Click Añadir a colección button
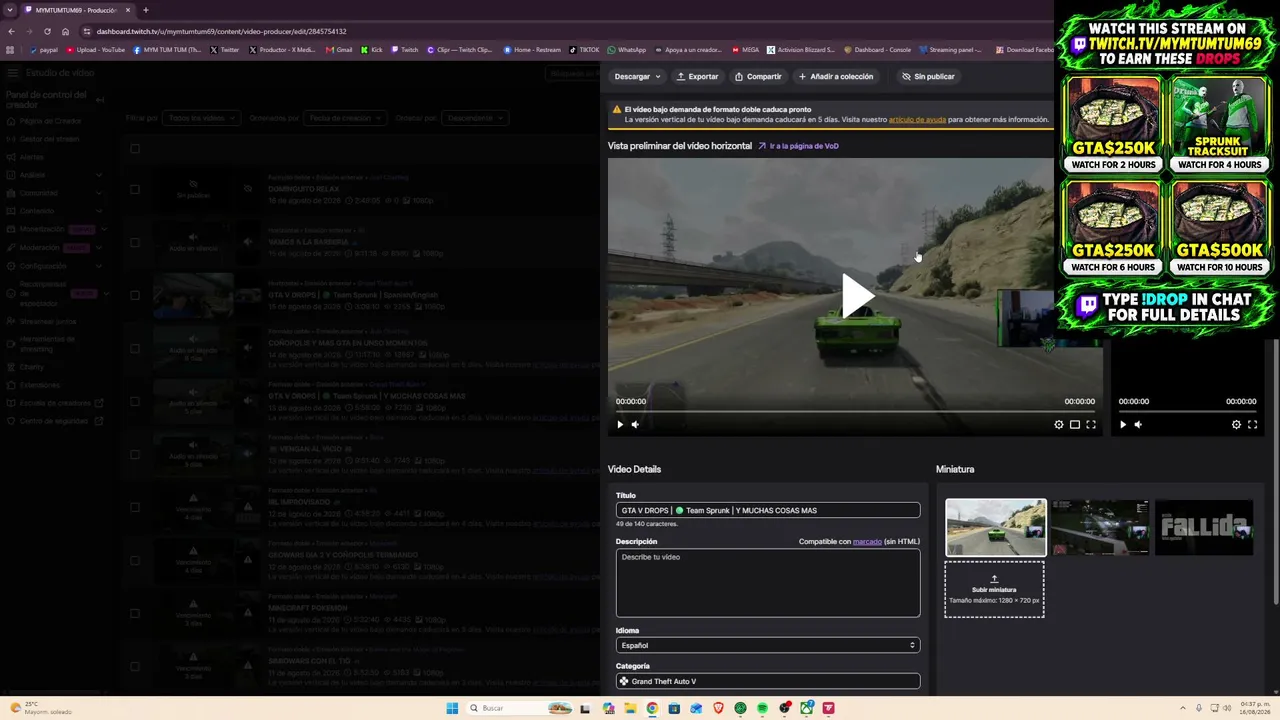This screenshot has width=1280, height=720. 836,76
